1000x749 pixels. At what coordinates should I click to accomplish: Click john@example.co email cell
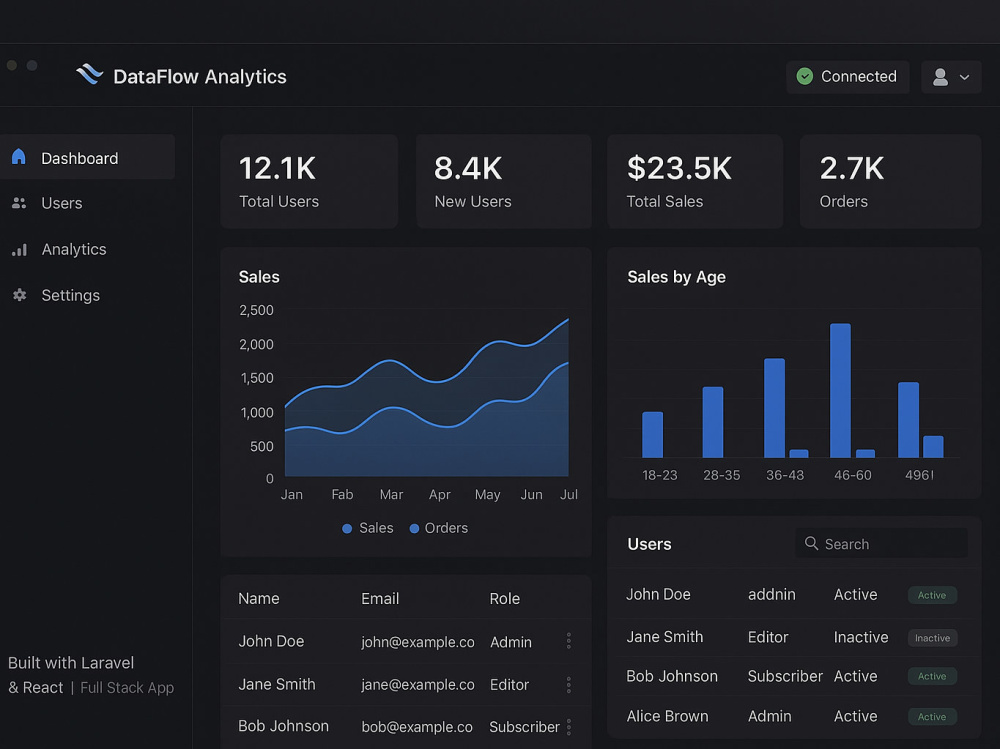pyautogui.click(x=418, y=642)
